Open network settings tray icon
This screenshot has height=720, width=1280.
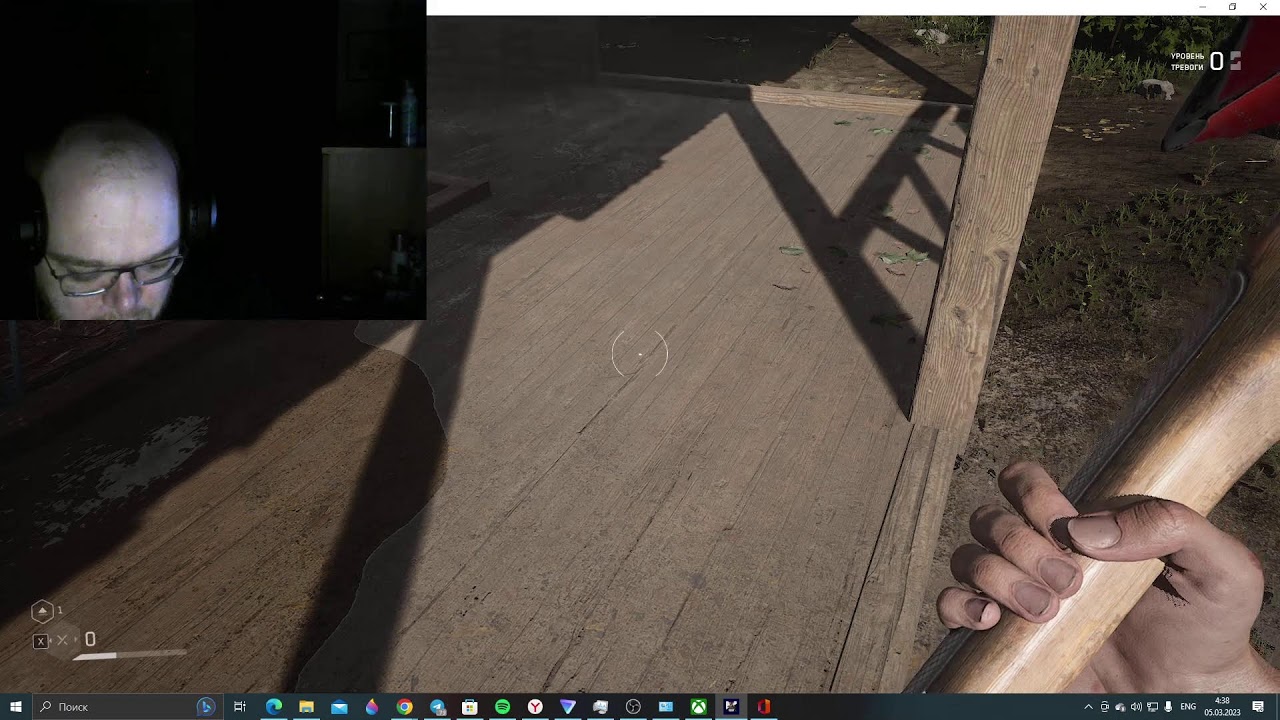tap(1152, 707)
